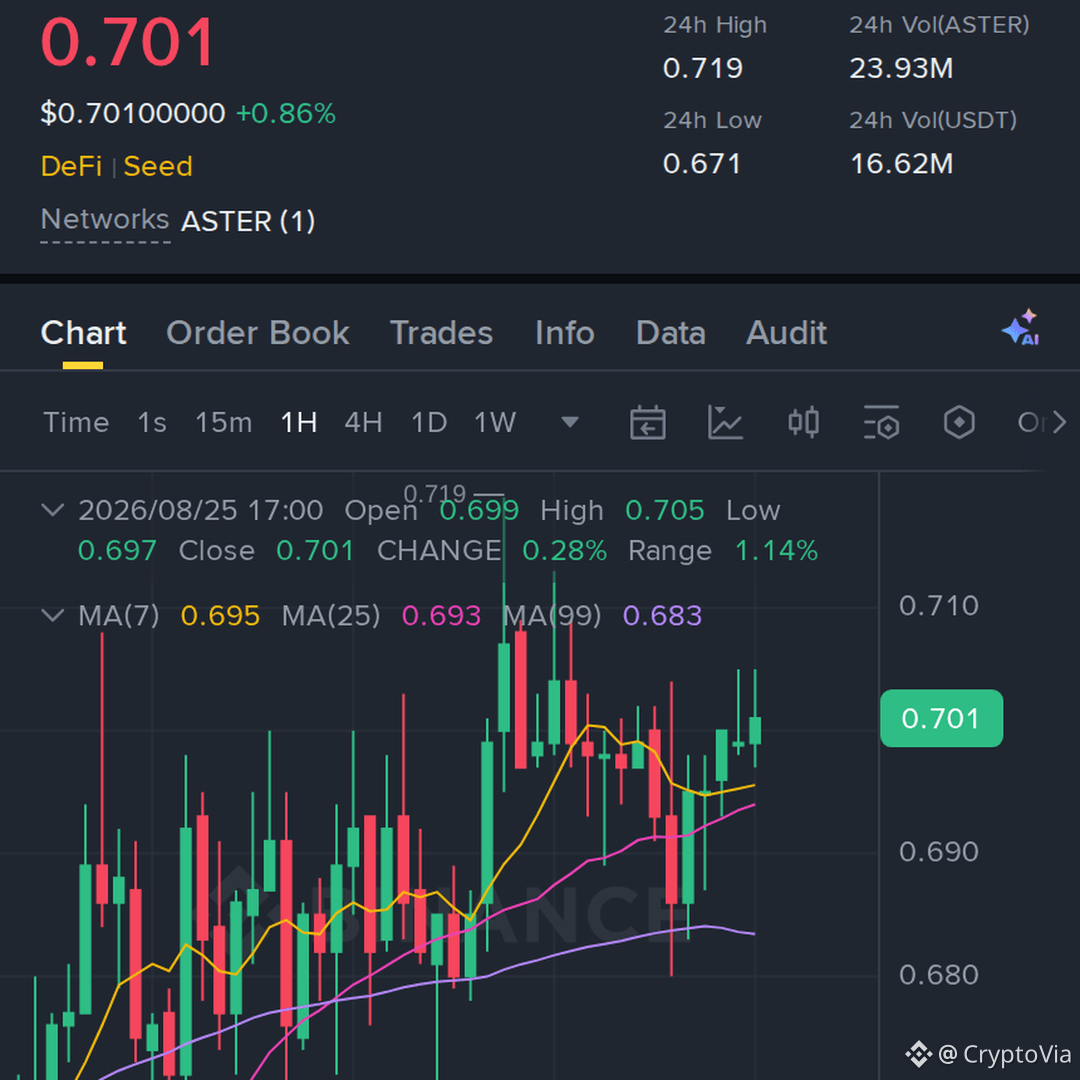Image resolution: width=1080 pixels, height=1080 pixels.
Task: Click the 0.680 price axis label
Action: 939,975
